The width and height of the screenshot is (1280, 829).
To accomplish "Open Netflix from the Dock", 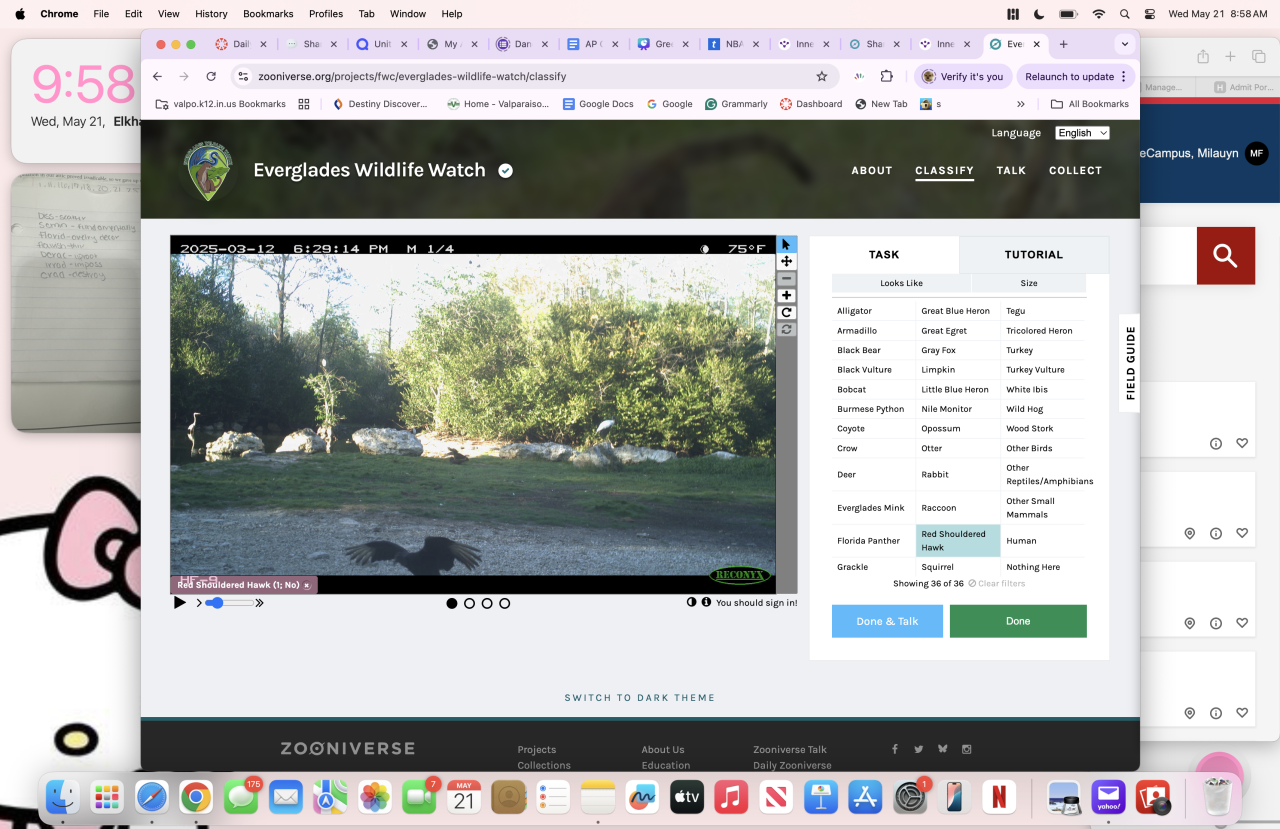I will [998, 797].
